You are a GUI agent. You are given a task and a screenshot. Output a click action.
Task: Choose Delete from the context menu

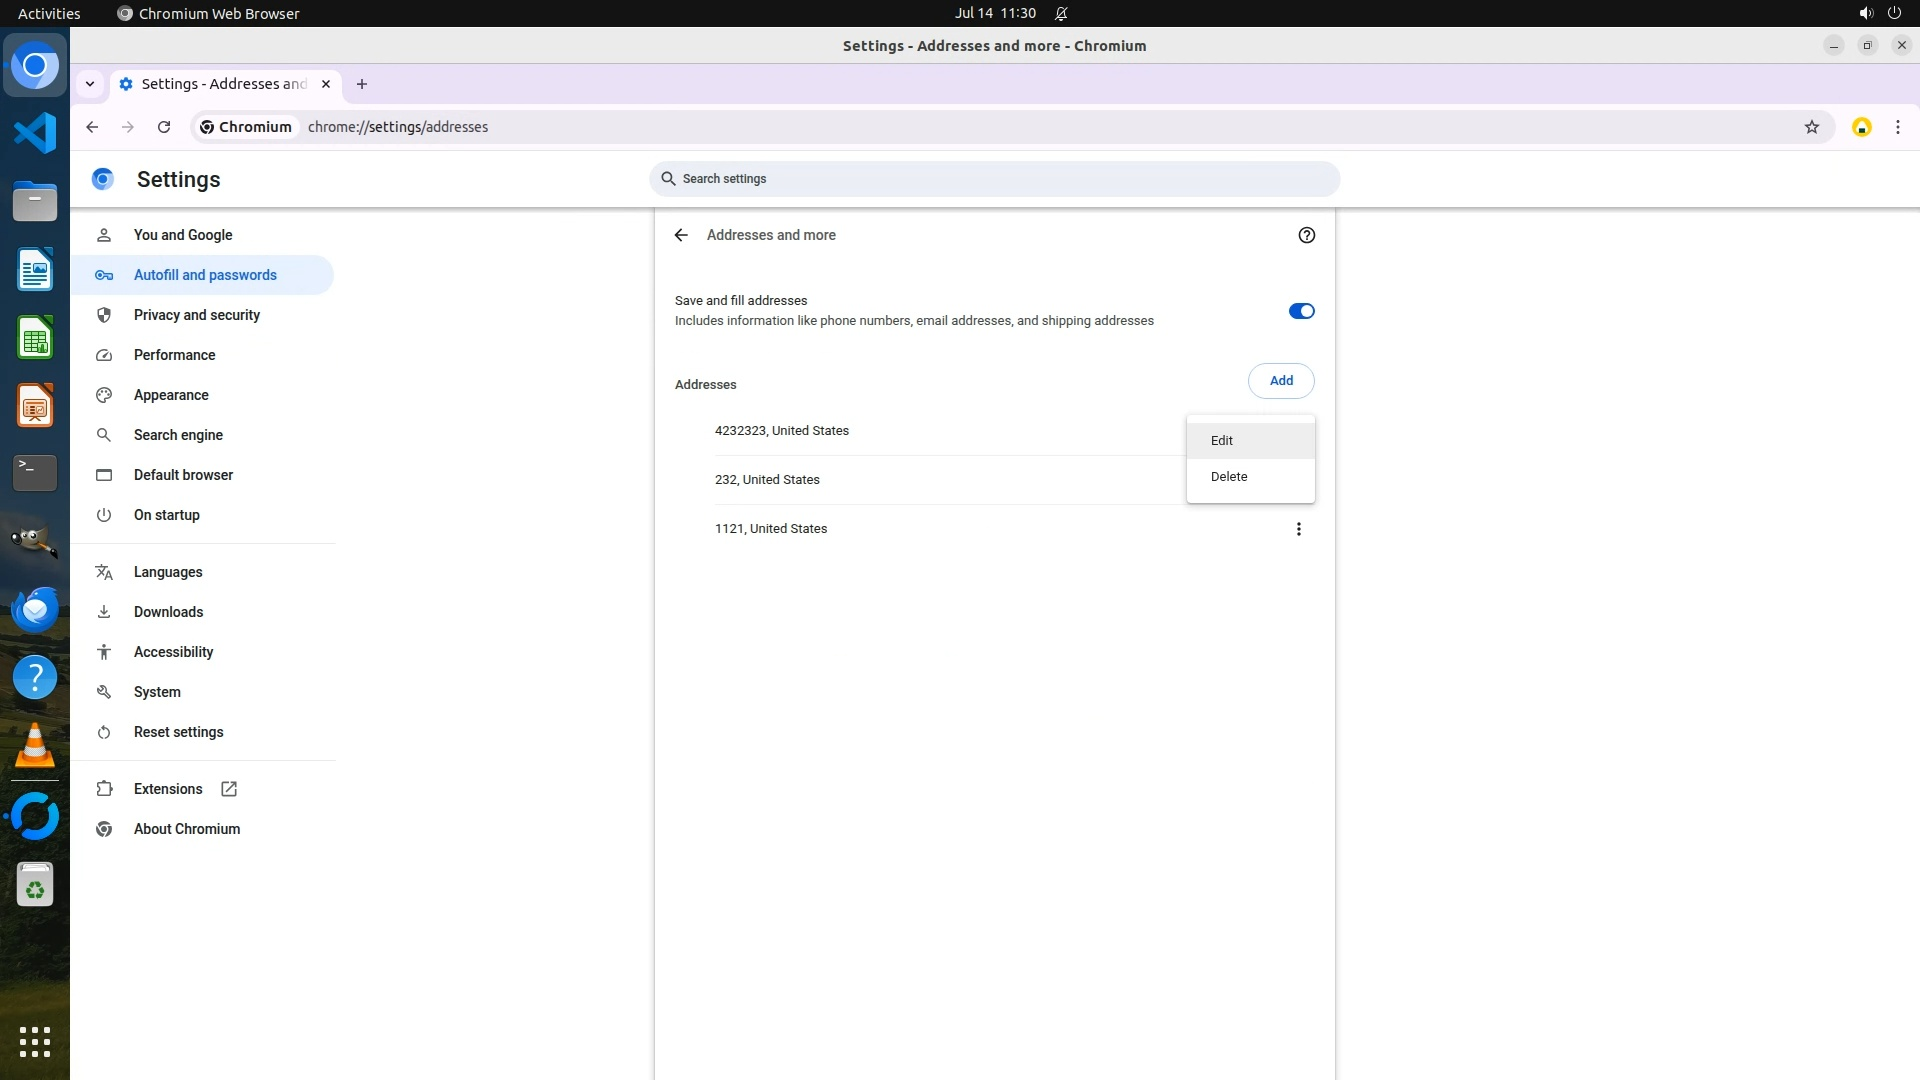(x=1229, y=477)
